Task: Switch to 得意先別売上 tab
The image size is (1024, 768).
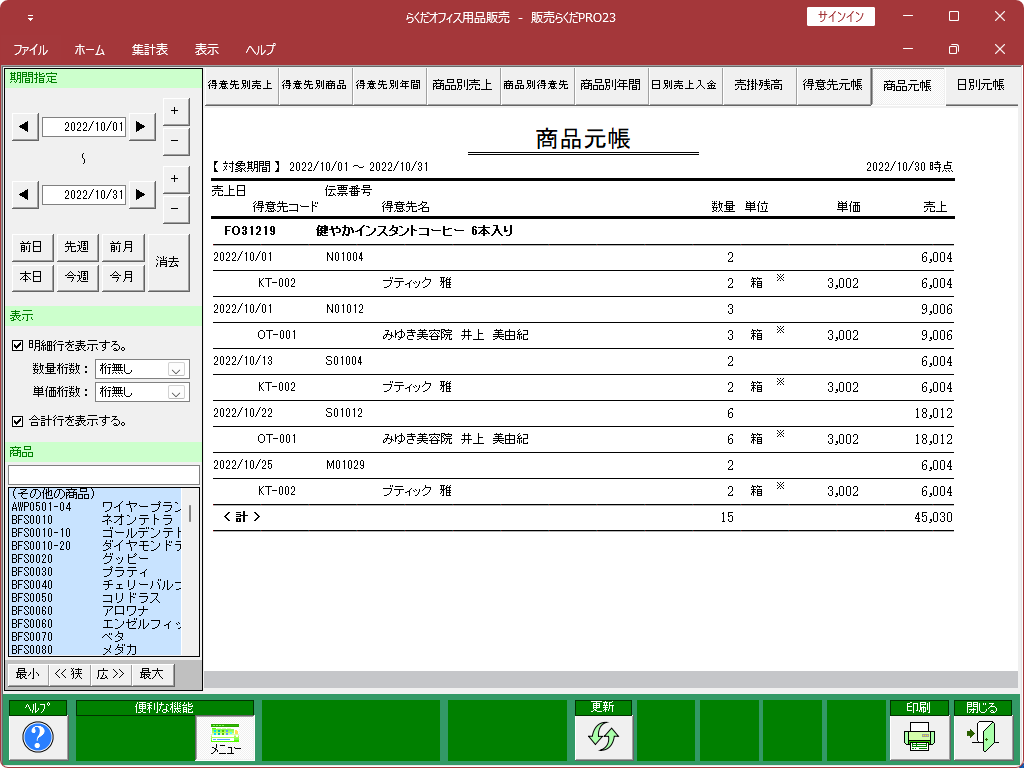Action: [241, 85]
